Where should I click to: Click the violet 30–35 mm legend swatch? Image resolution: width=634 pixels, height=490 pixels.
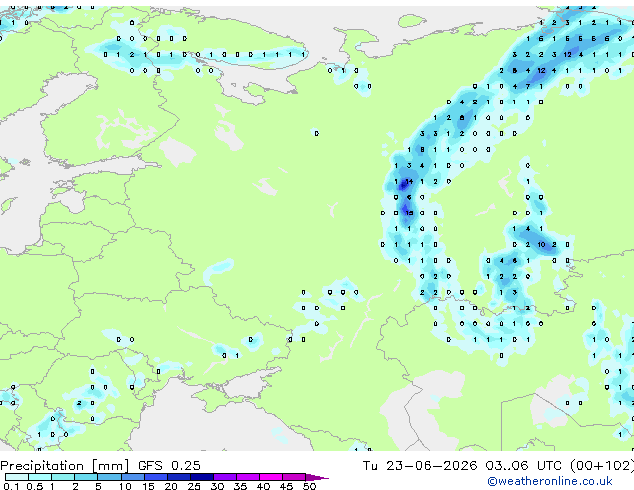225,477
